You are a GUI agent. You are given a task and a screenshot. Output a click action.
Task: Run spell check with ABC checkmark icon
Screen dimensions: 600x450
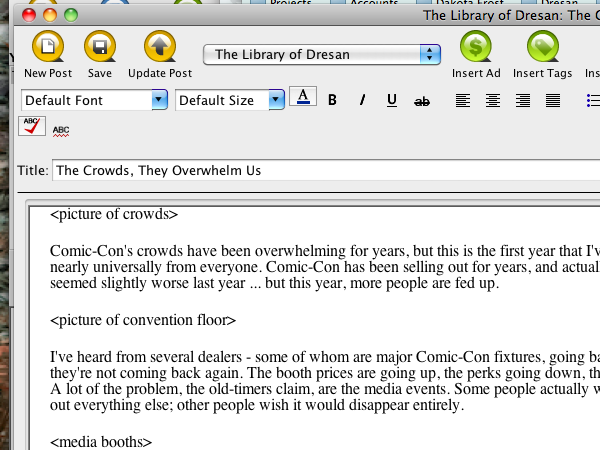(32, 126)
